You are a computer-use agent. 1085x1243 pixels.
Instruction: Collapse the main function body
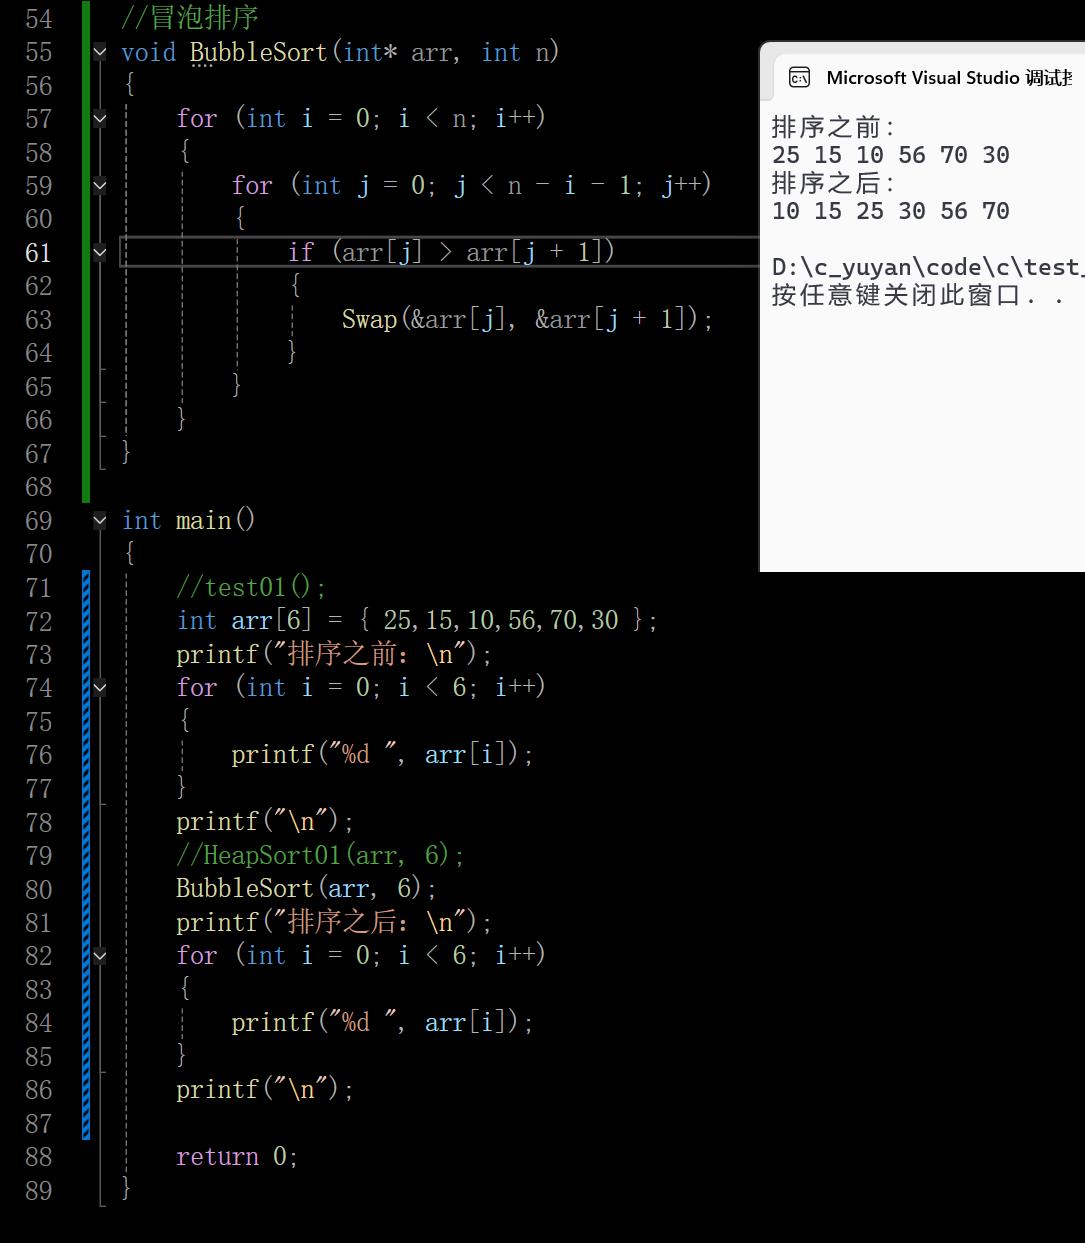point(98,519)
